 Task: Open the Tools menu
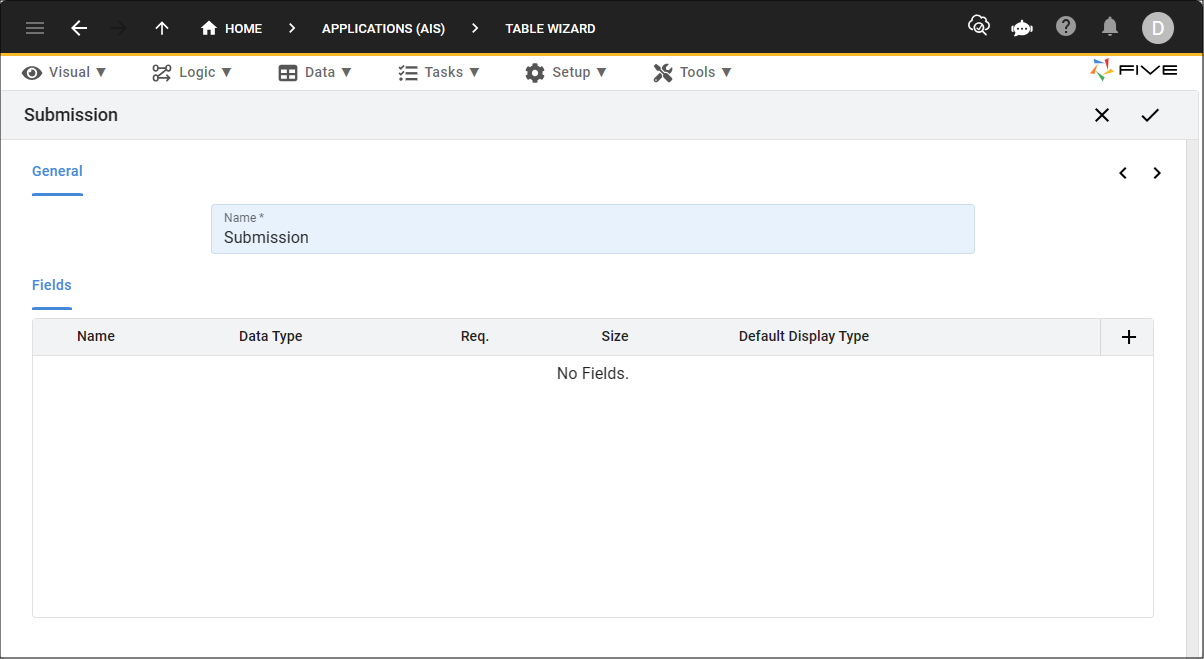(692, 71)
